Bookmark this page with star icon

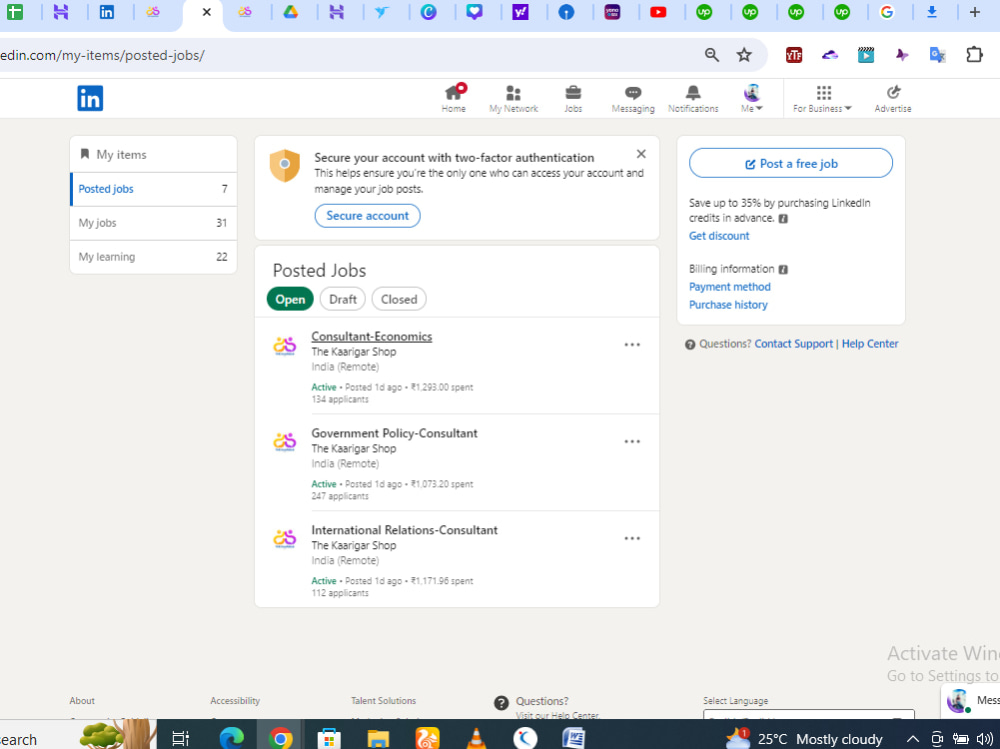point(744,55)
